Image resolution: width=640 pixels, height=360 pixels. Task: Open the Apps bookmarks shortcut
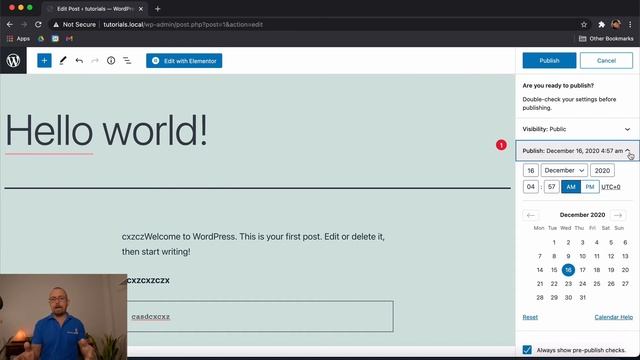click(18, 38)
